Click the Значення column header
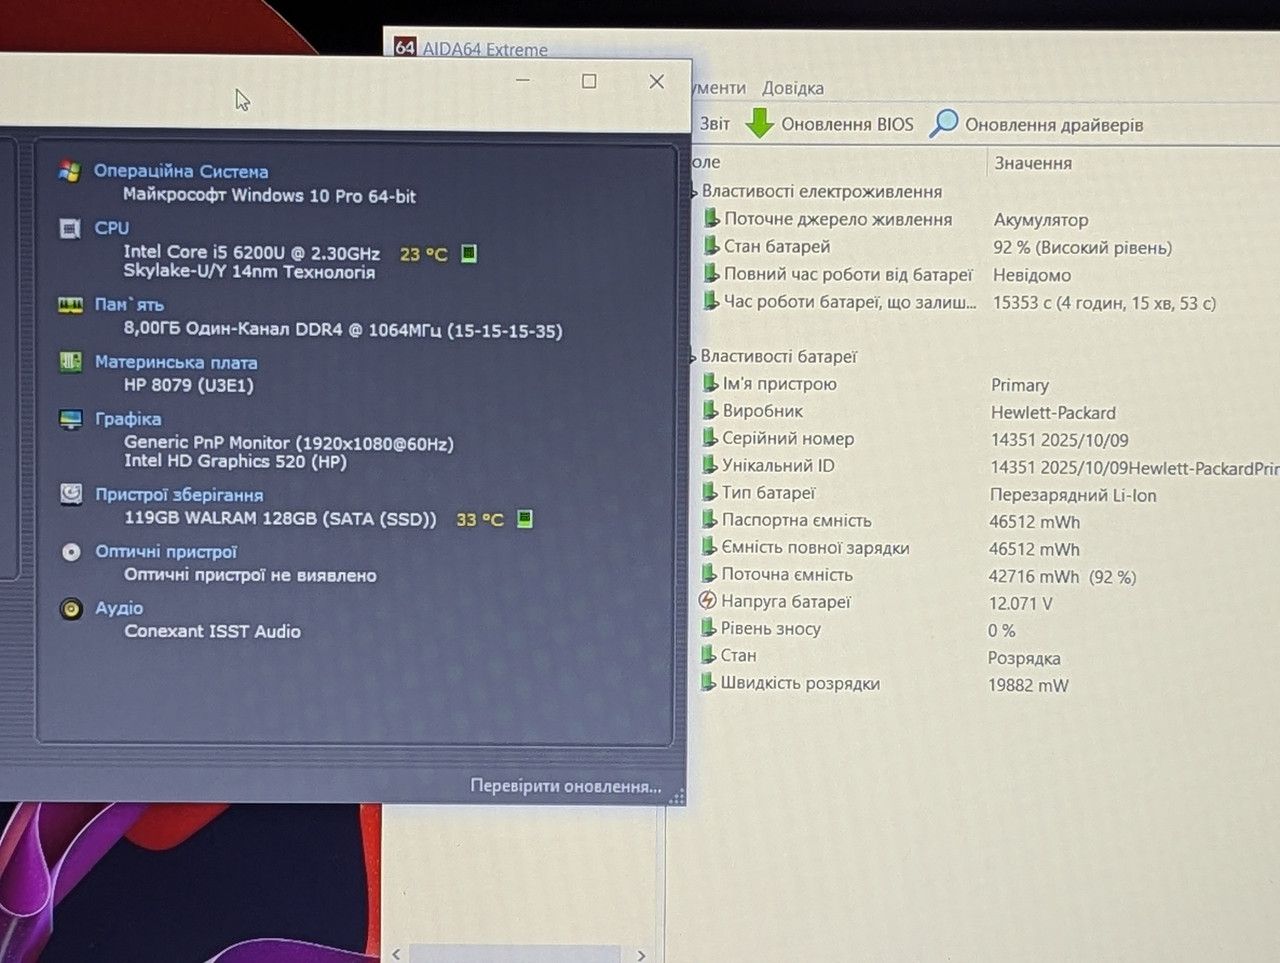 [1033, 163]
